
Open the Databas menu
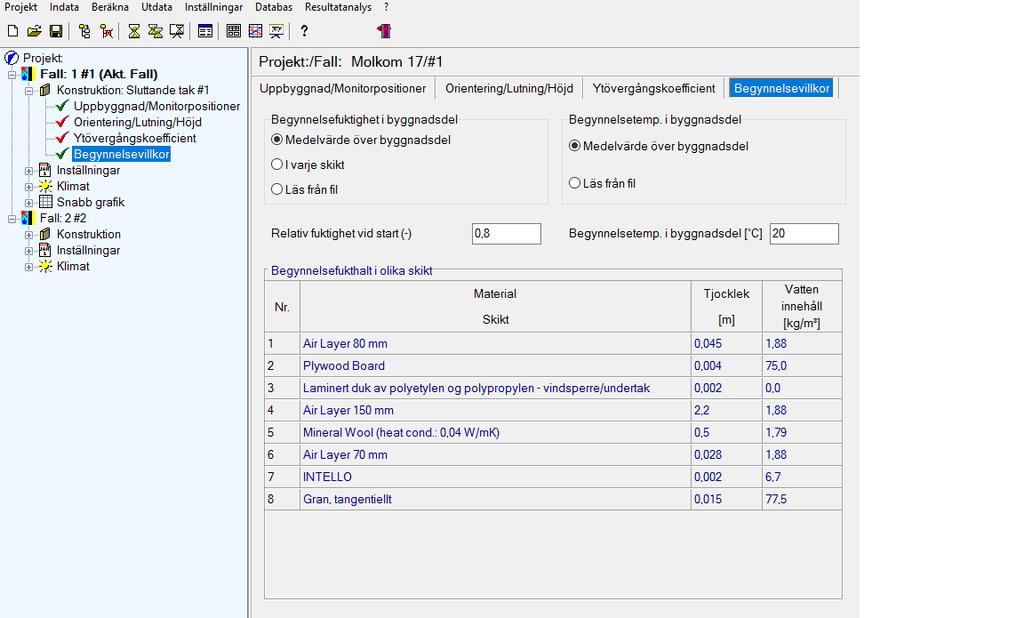pyautogui.click(x=274, y=7)
